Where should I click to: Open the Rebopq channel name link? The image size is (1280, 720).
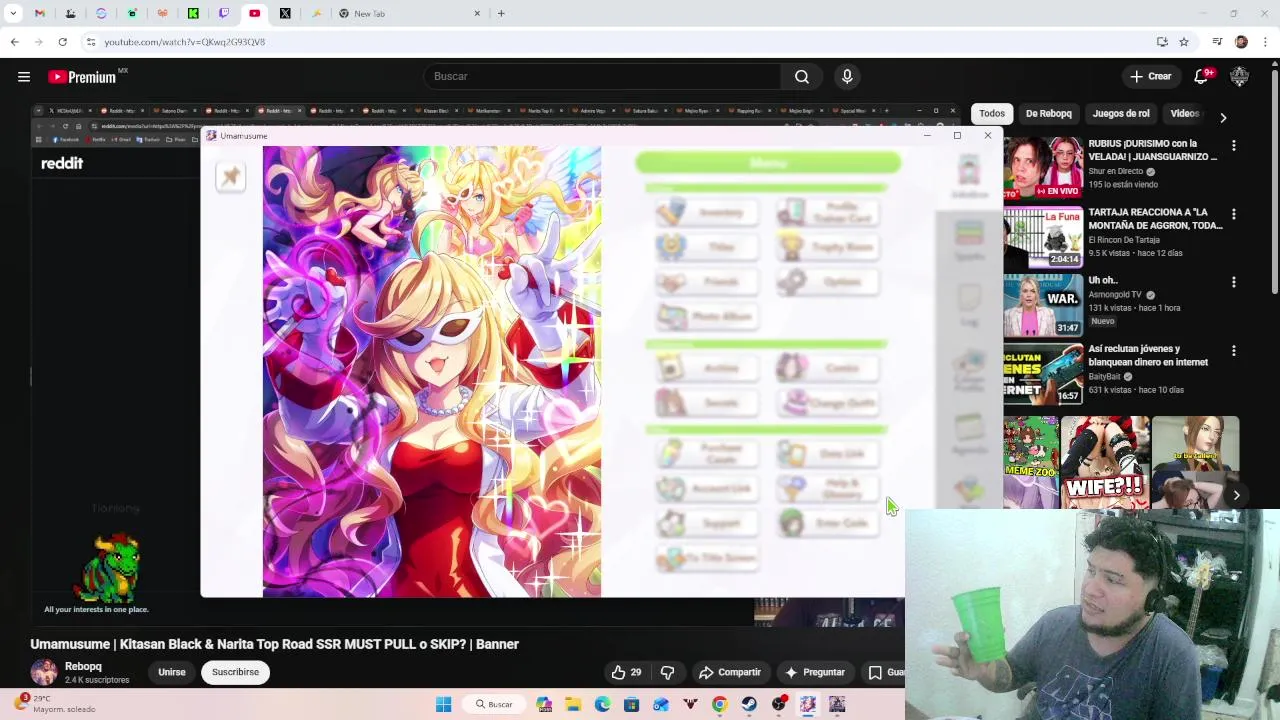[x=83, y=666]
